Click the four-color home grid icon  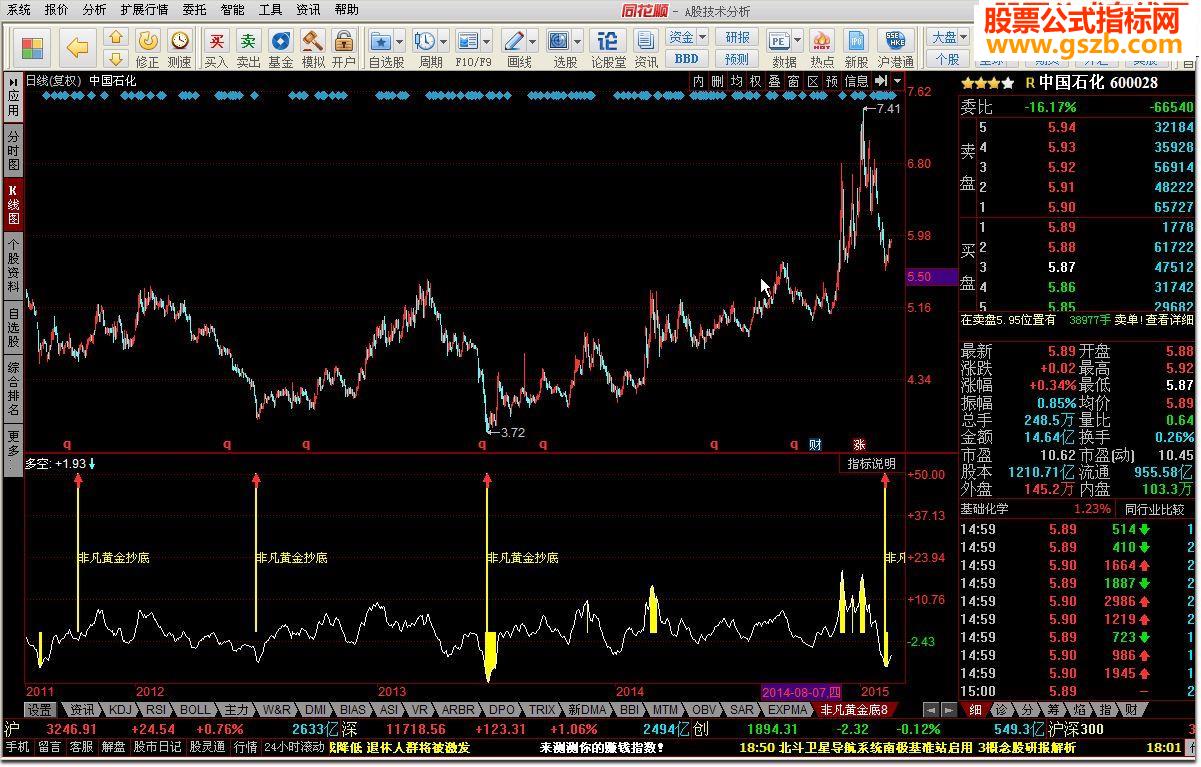click(33, 46)
